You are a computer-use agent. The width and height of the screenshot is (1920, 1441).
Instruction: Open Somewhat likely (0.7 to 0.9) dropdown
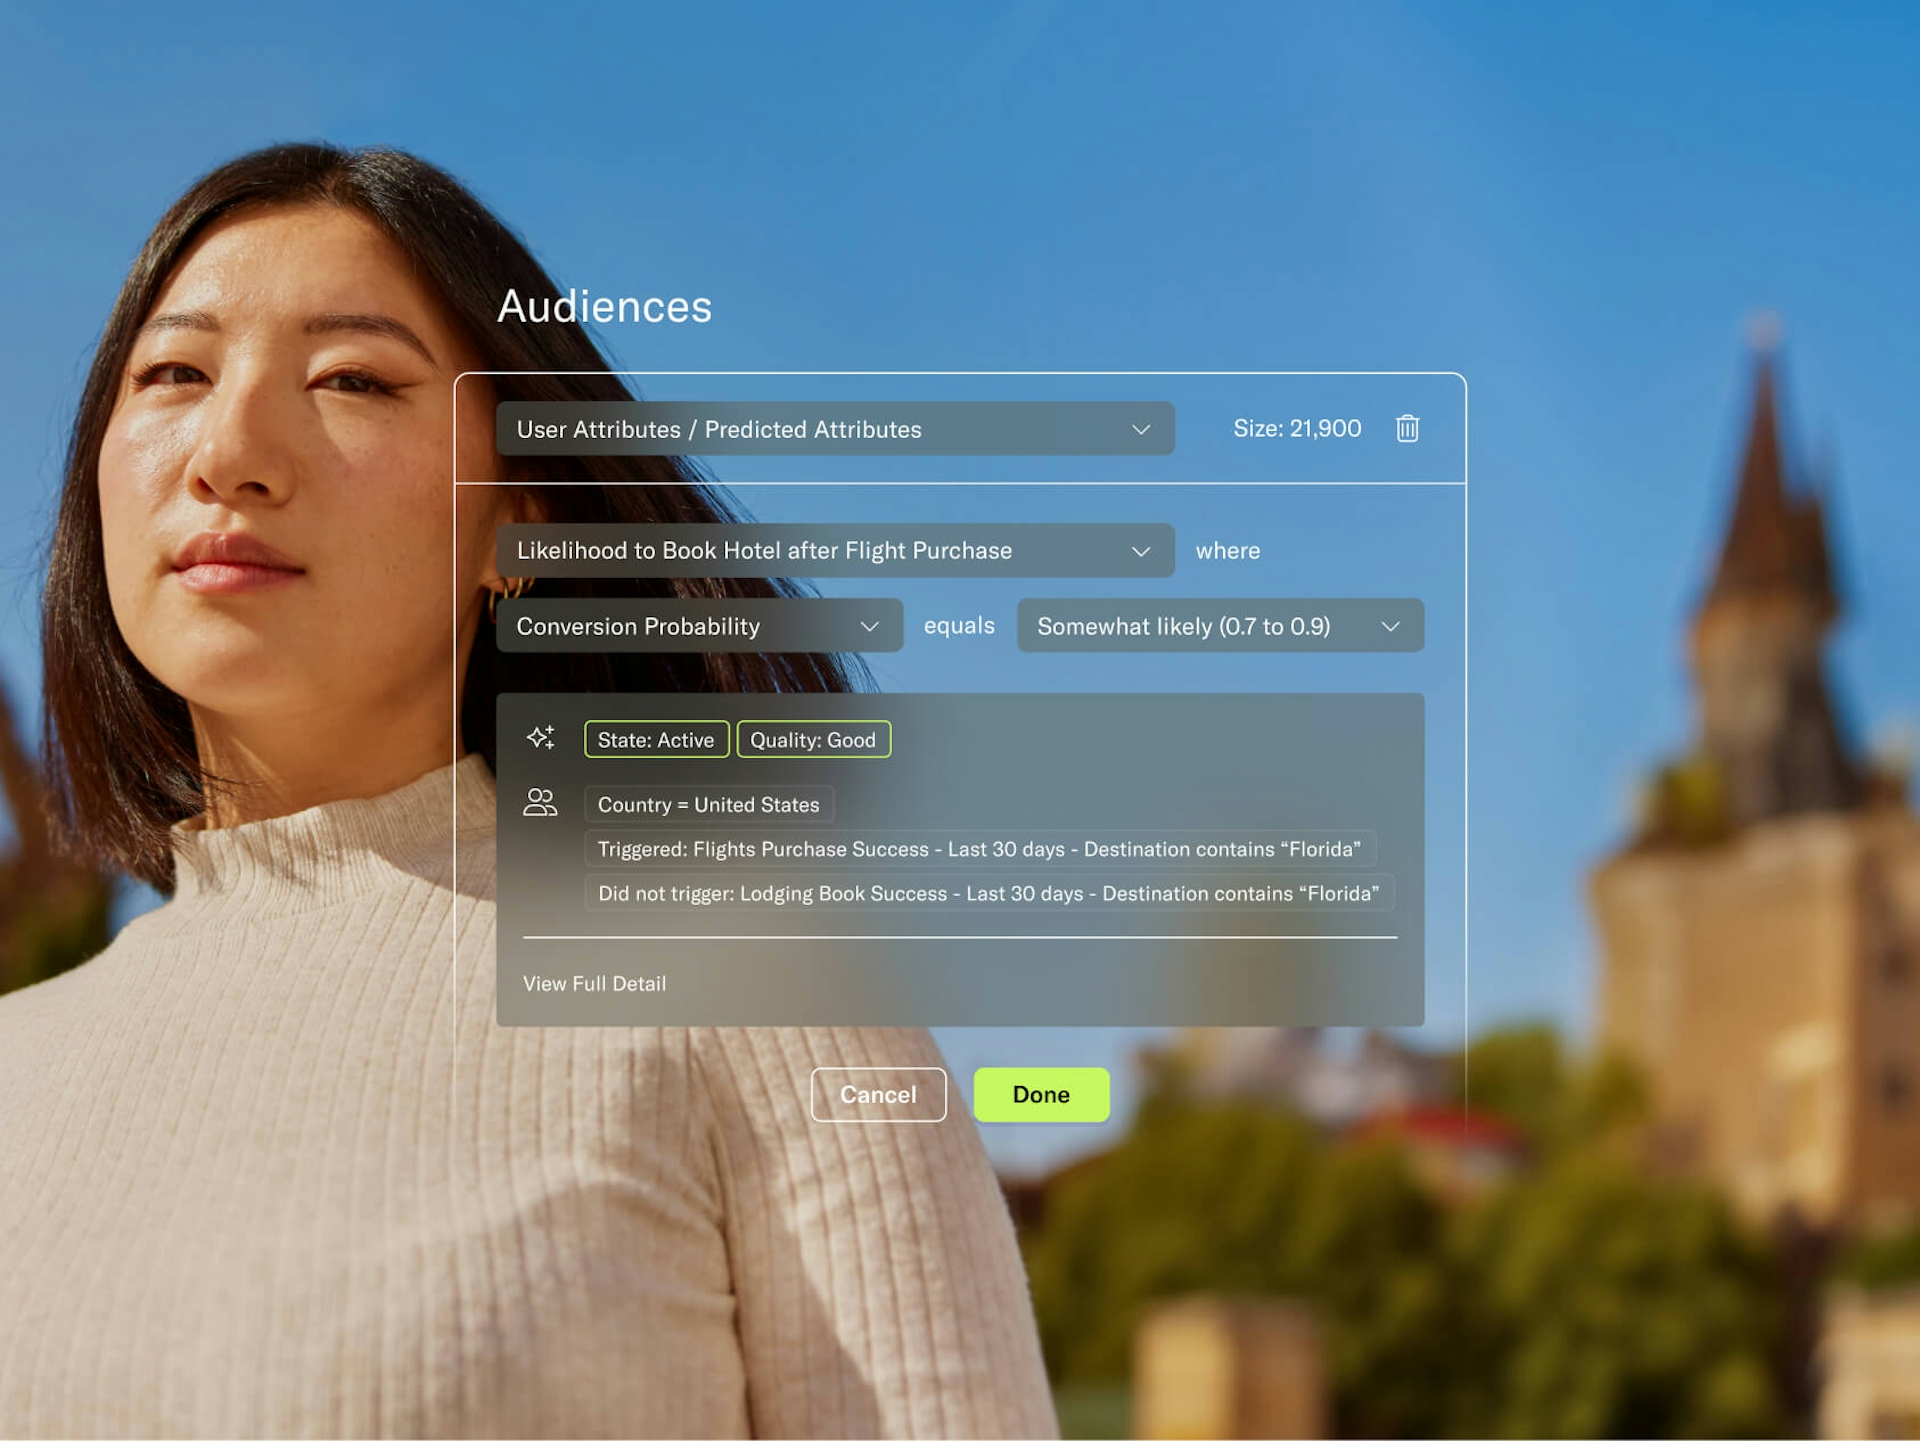[x=1200, y=627]
